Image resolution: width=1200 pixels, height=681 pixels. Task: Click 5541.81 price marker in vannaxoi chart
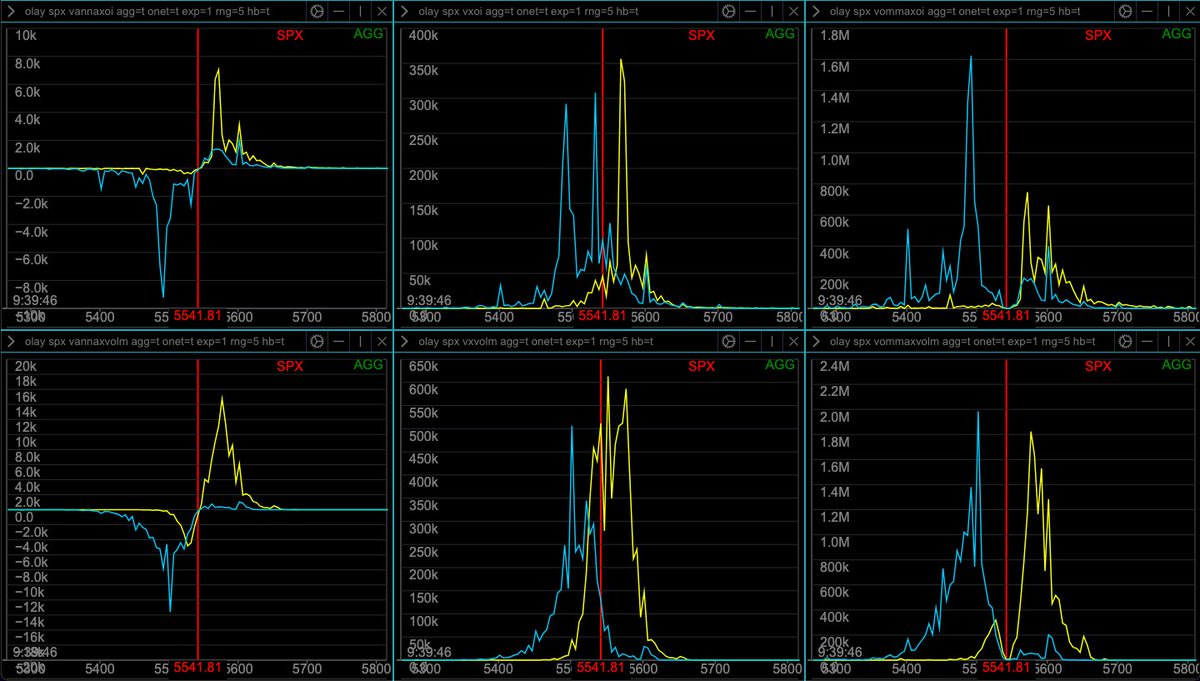coord(198,316)
